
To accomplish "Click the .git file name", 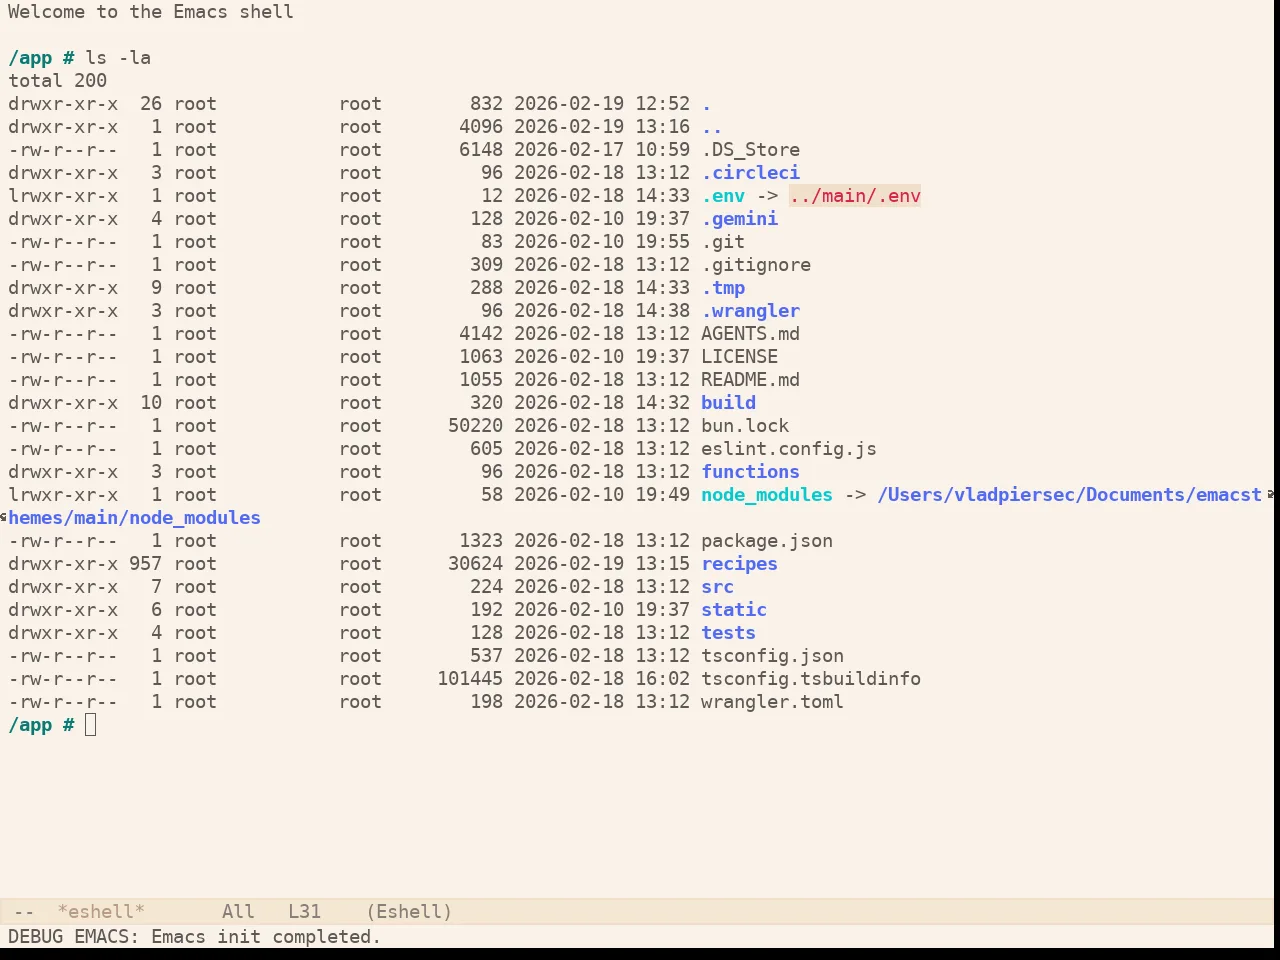I will [723, 242].
